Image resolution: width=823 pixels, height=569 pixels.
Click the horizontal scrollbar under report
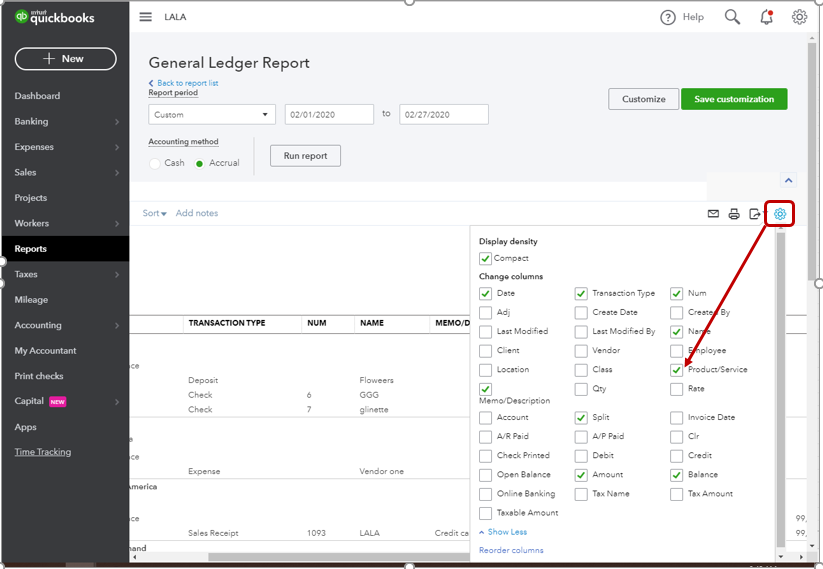[339, 557]
